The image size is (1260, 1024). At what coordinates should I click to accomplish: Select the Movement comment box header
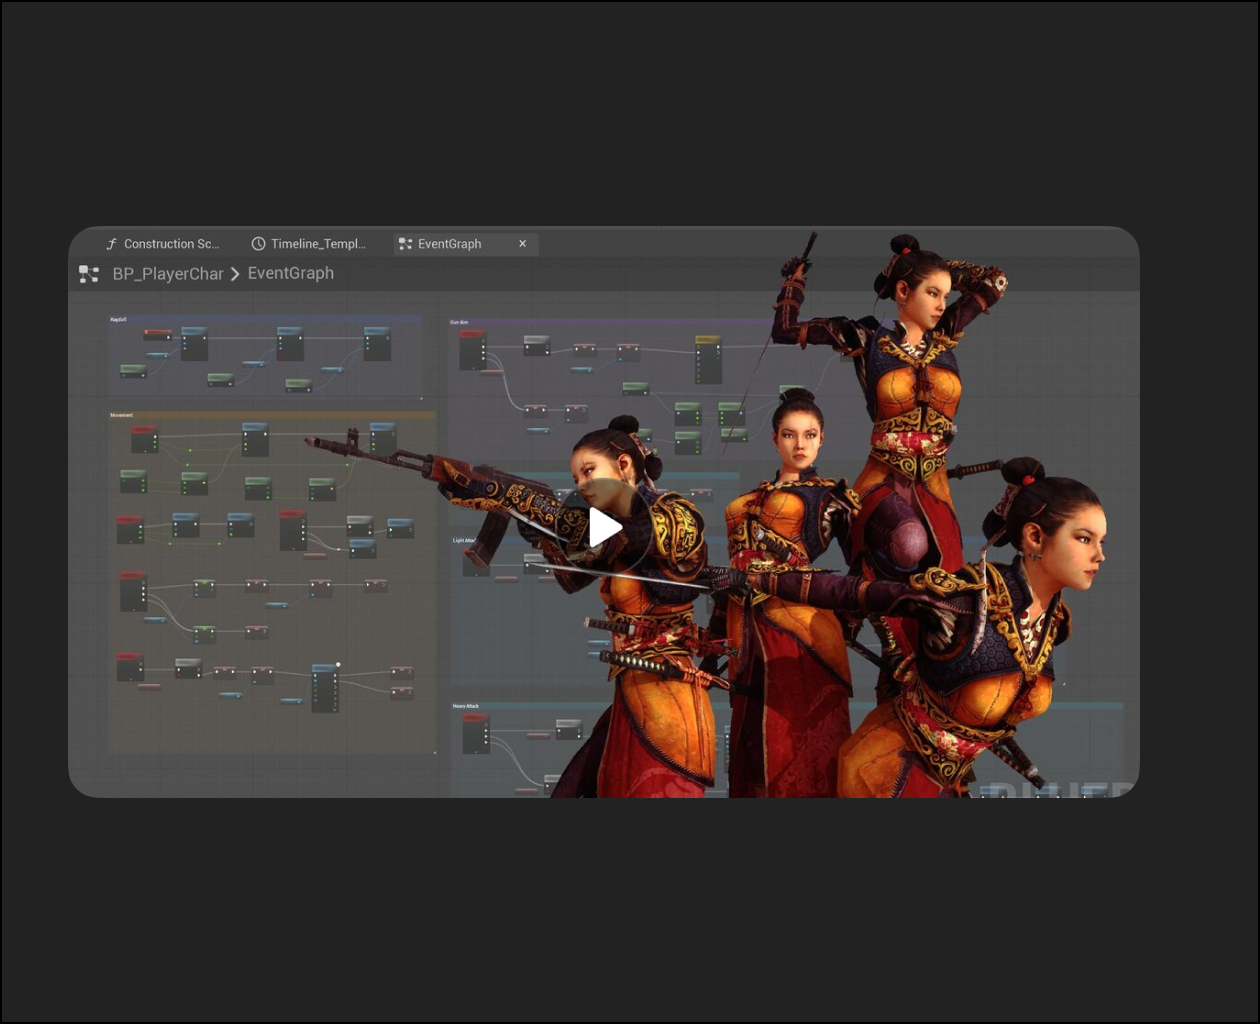272,415
